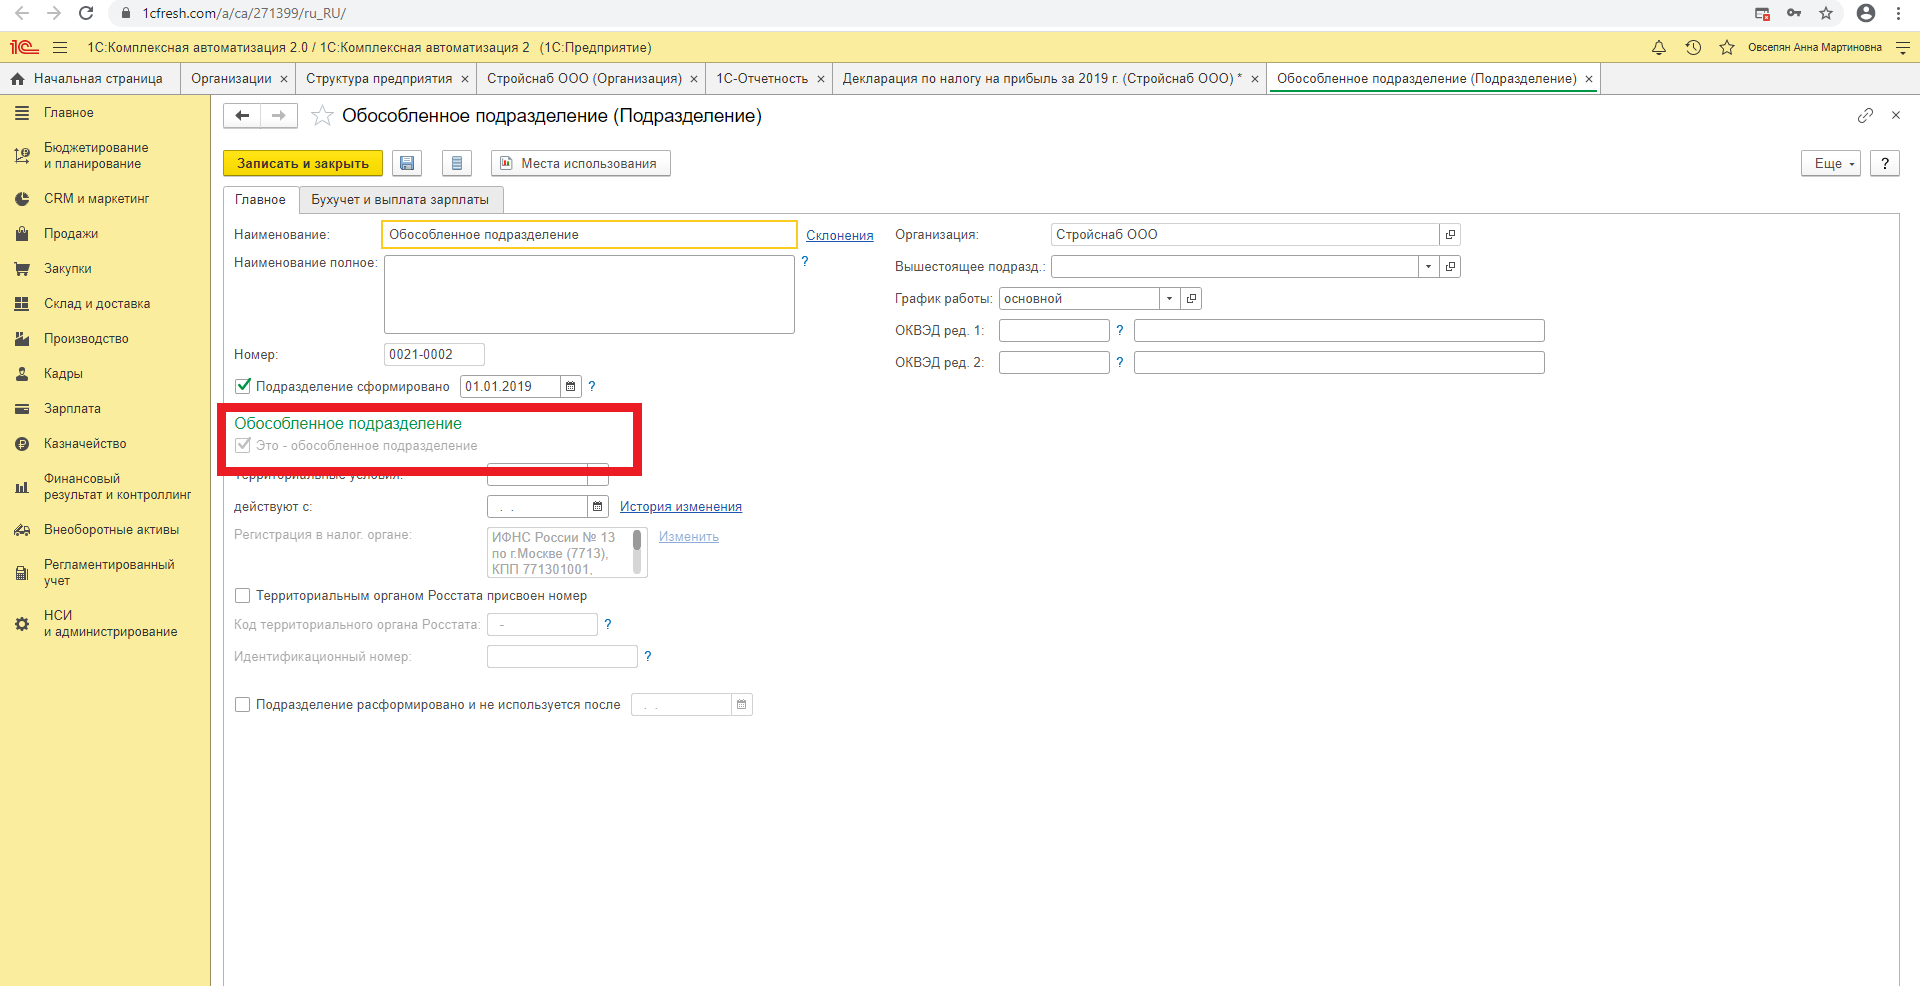
Task: Switch to 1С-Отчетность tab
Action: point(762,79)
